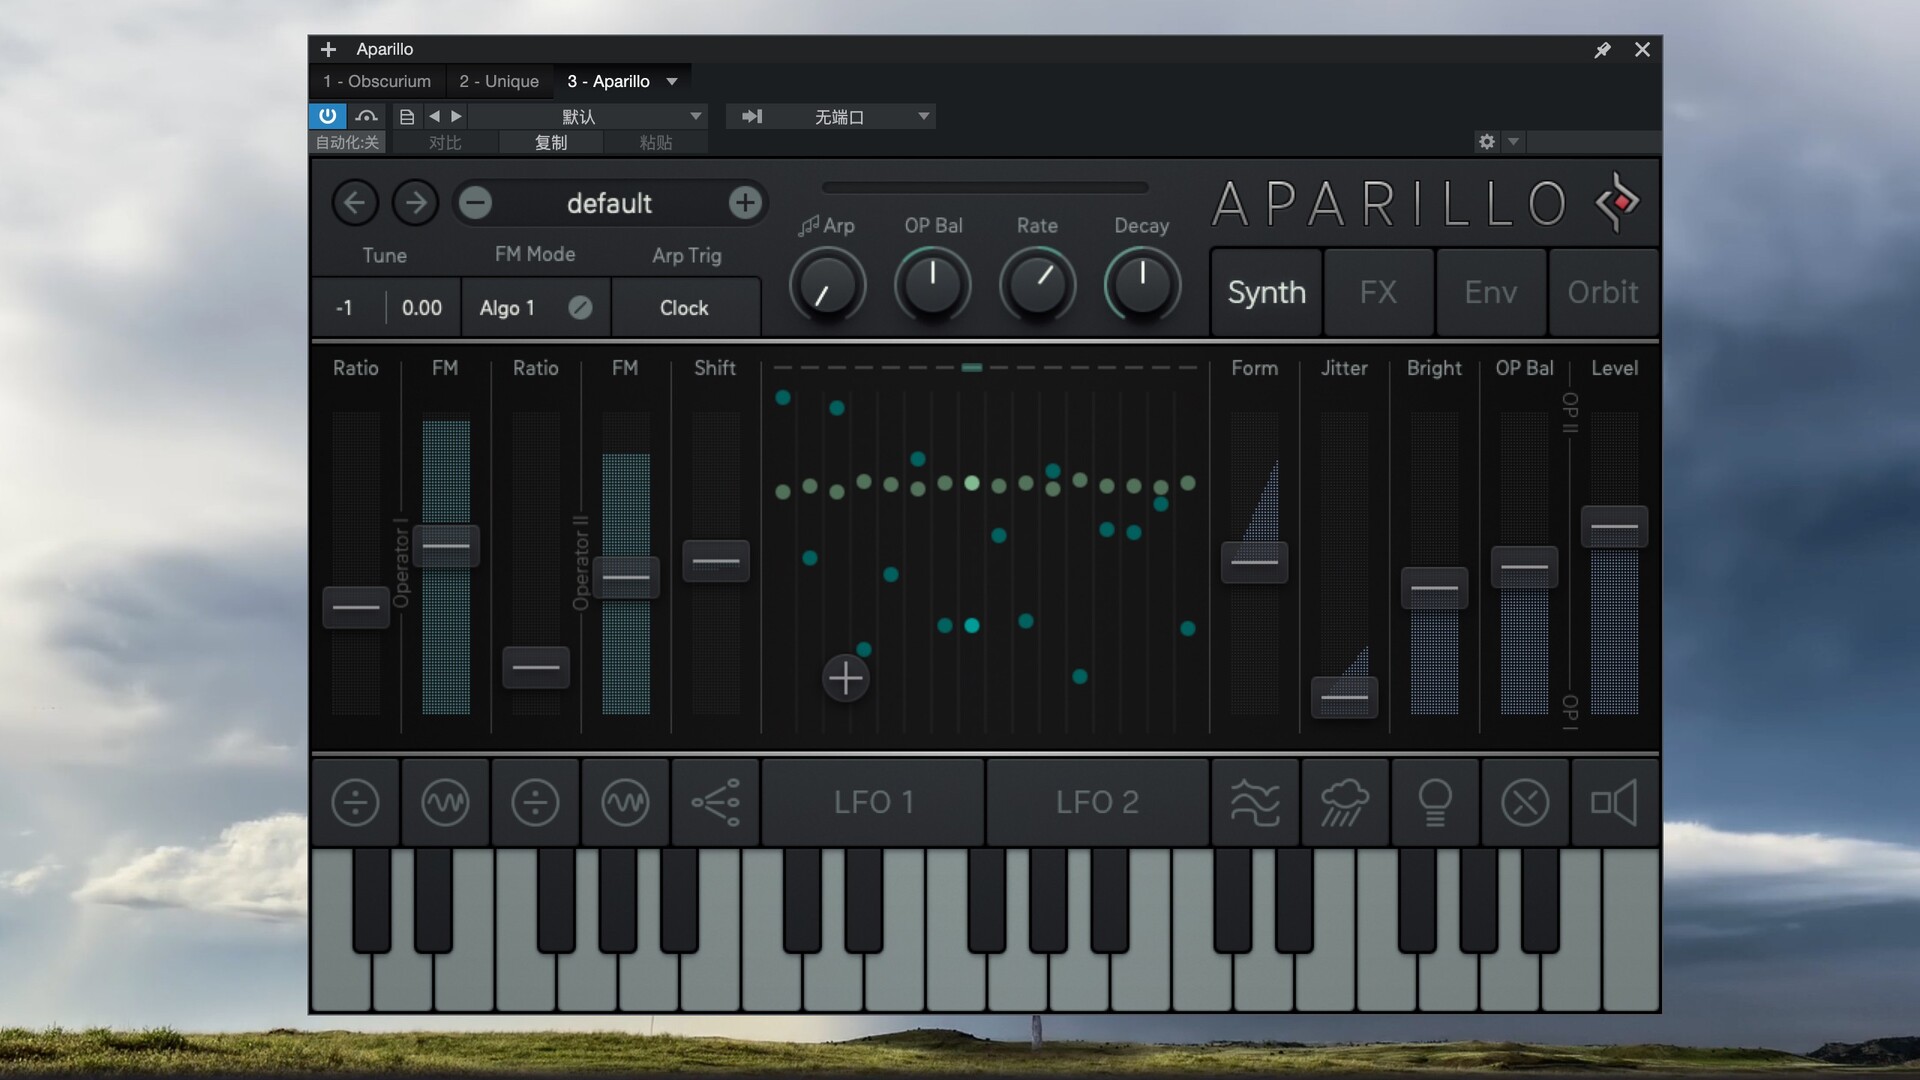Click the next preset arrow button
This screenshot has width=1920, height=1080.
click(x=415, y=203)
